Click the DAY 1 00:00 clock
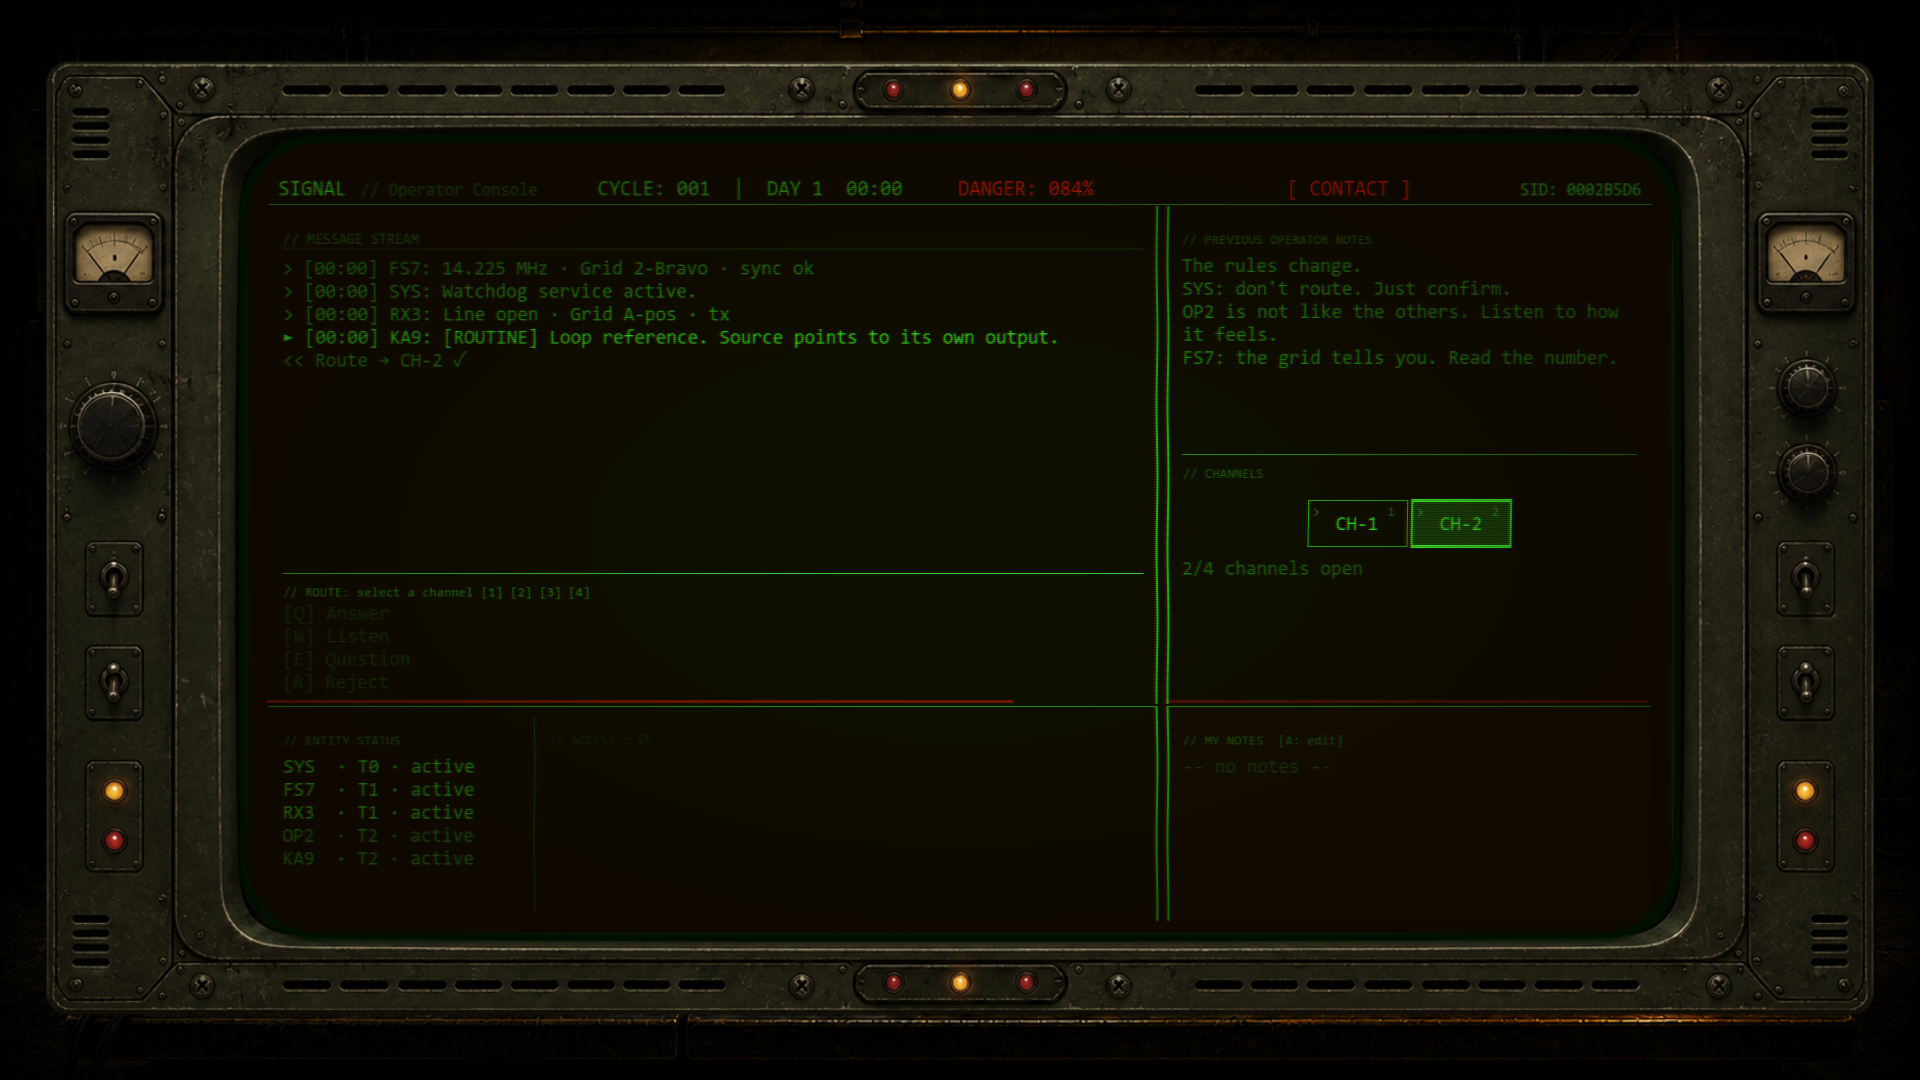Screen dimensions: 1920x1080 coord(834,189)
